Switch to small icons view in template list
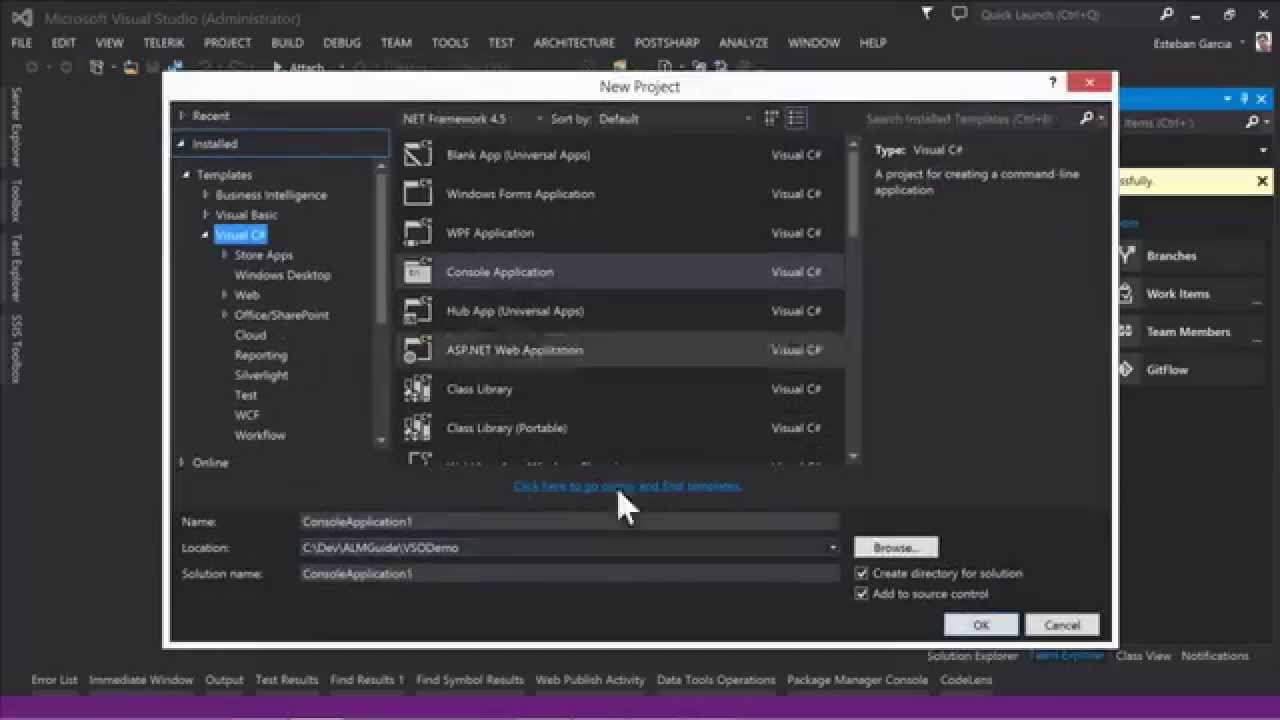 [x=771, y=118]
